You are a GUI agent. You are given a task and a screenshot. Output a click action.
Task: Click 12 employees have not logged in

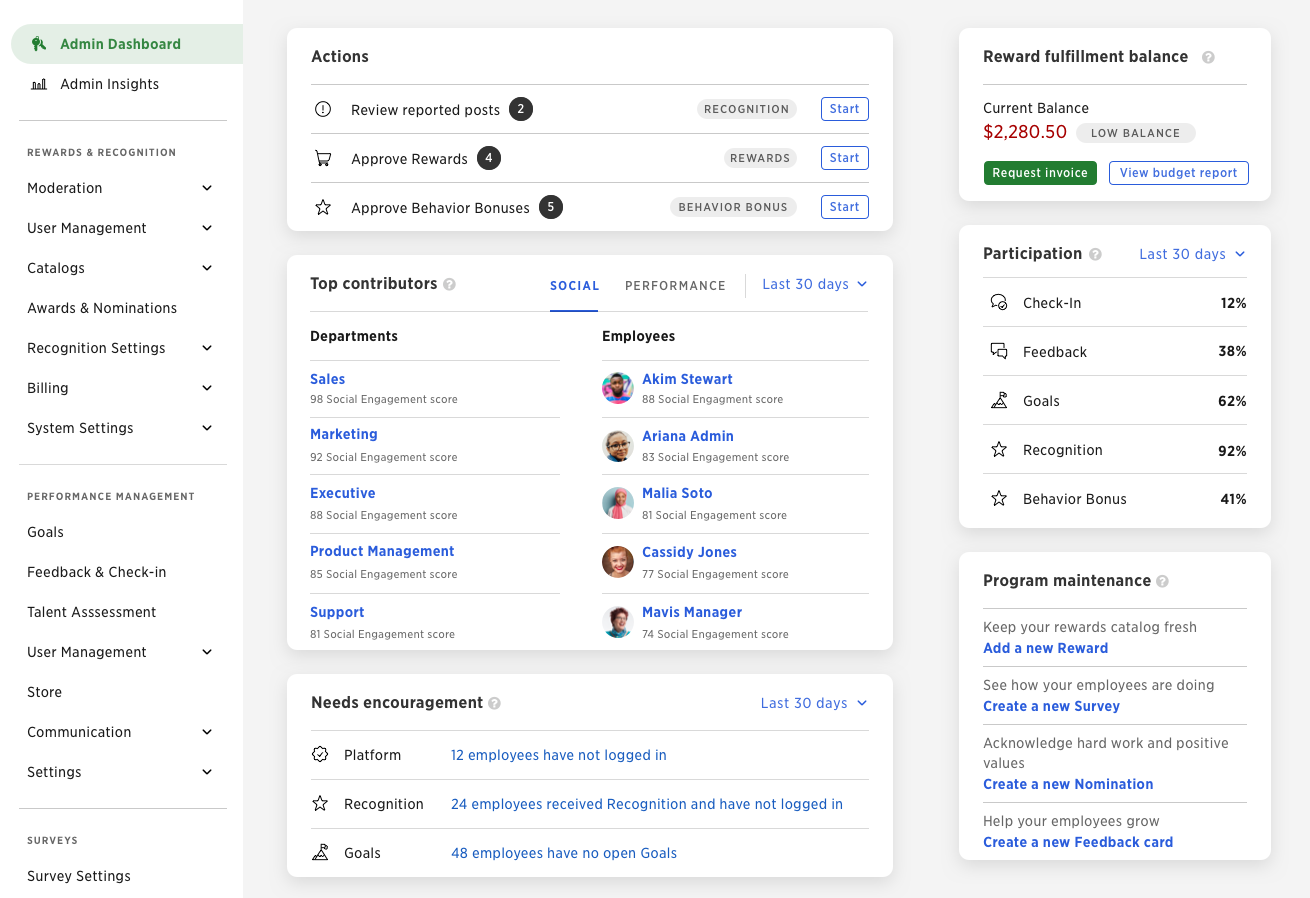(559, 755)
